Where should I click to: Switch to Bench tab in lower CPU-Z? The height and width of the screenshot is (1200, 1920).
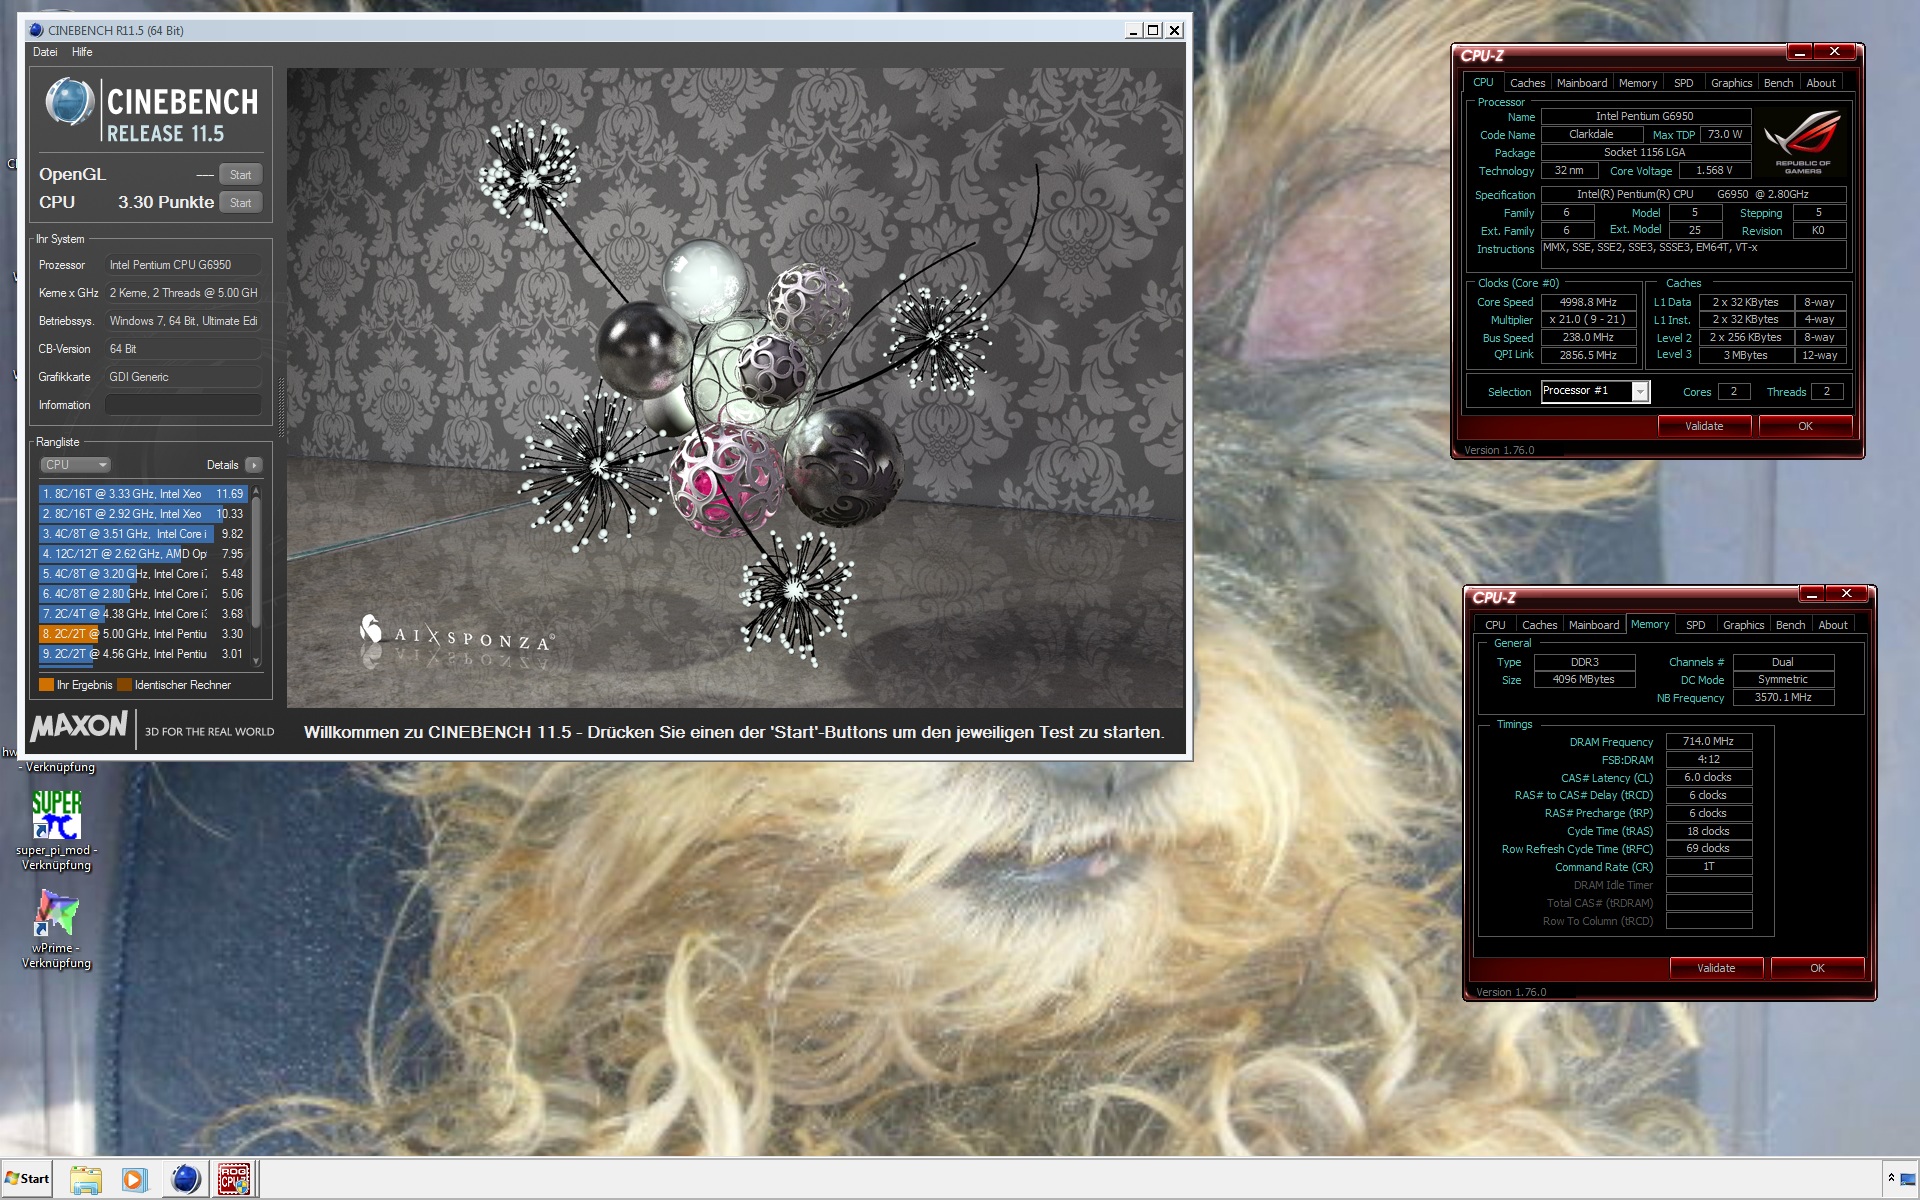(1790, 625)
